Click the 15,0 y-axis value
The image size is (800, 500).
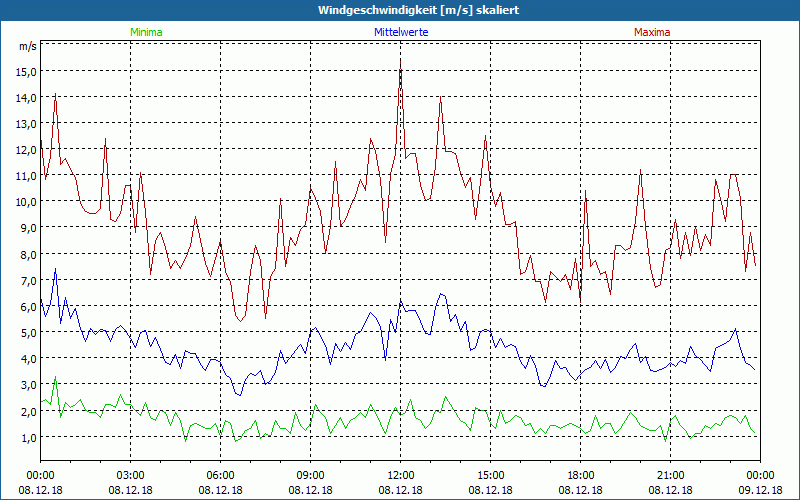26,72
